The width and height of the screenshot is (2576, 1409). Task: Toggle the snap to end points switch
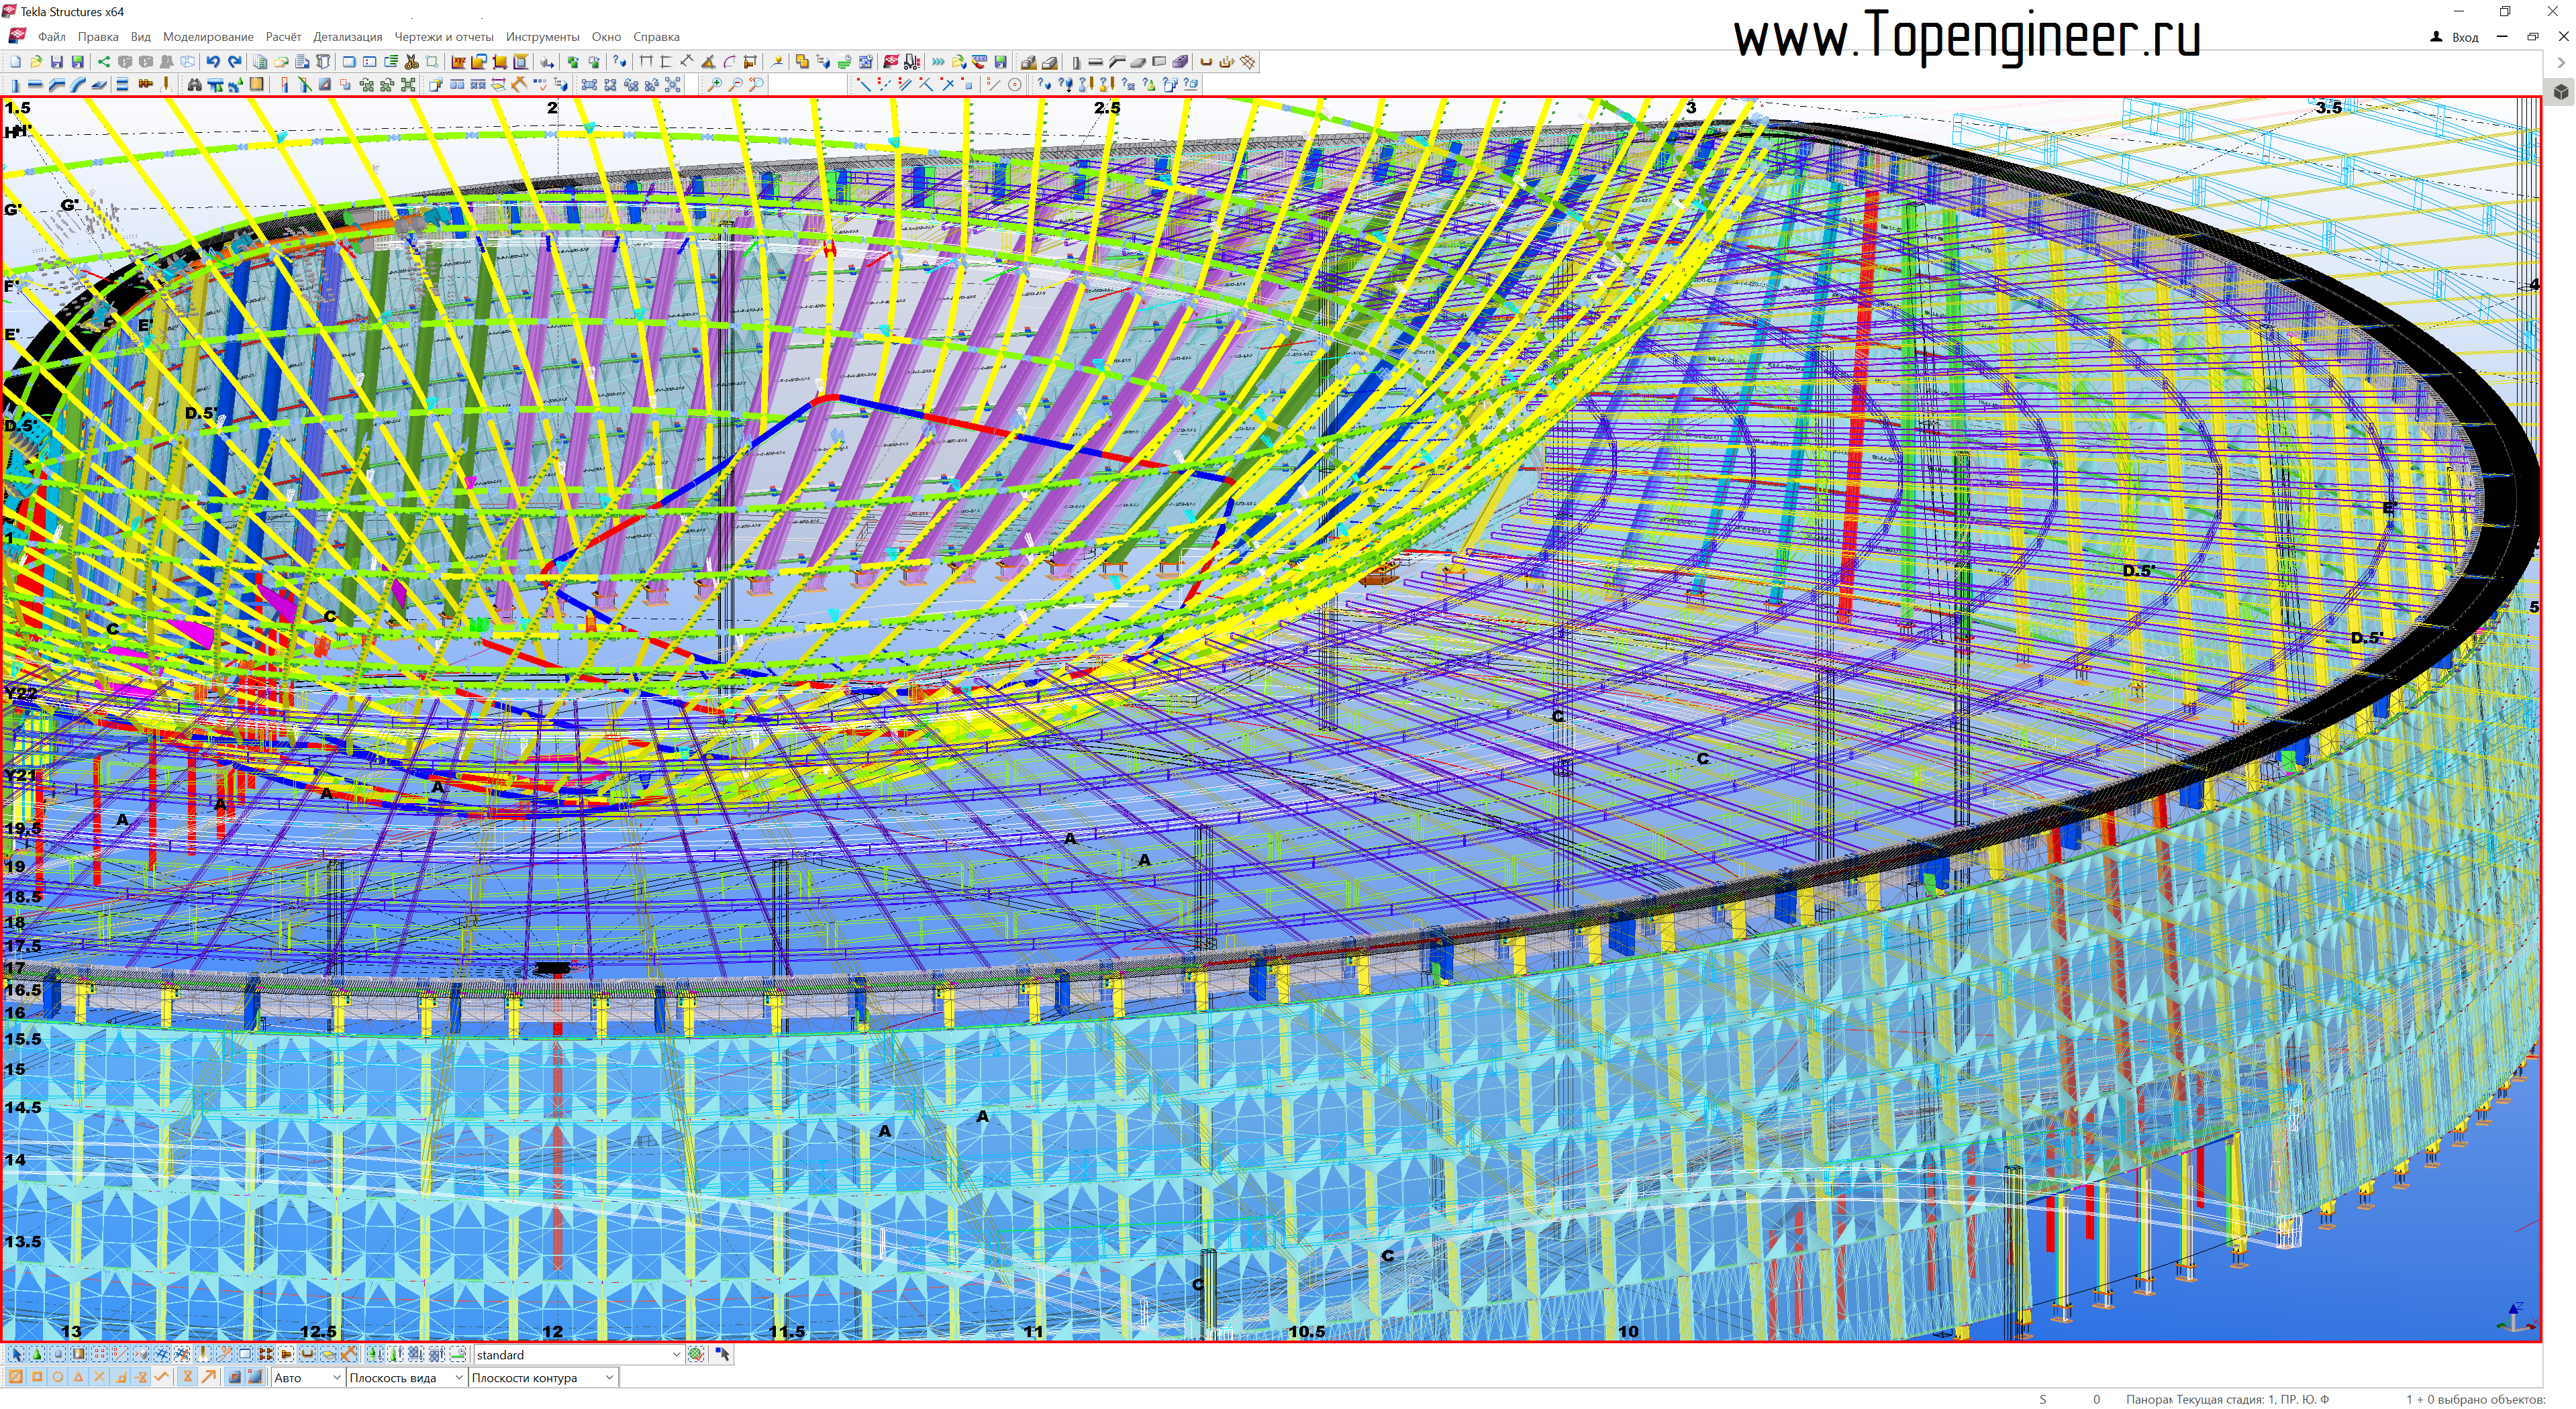pos(37,1378)
